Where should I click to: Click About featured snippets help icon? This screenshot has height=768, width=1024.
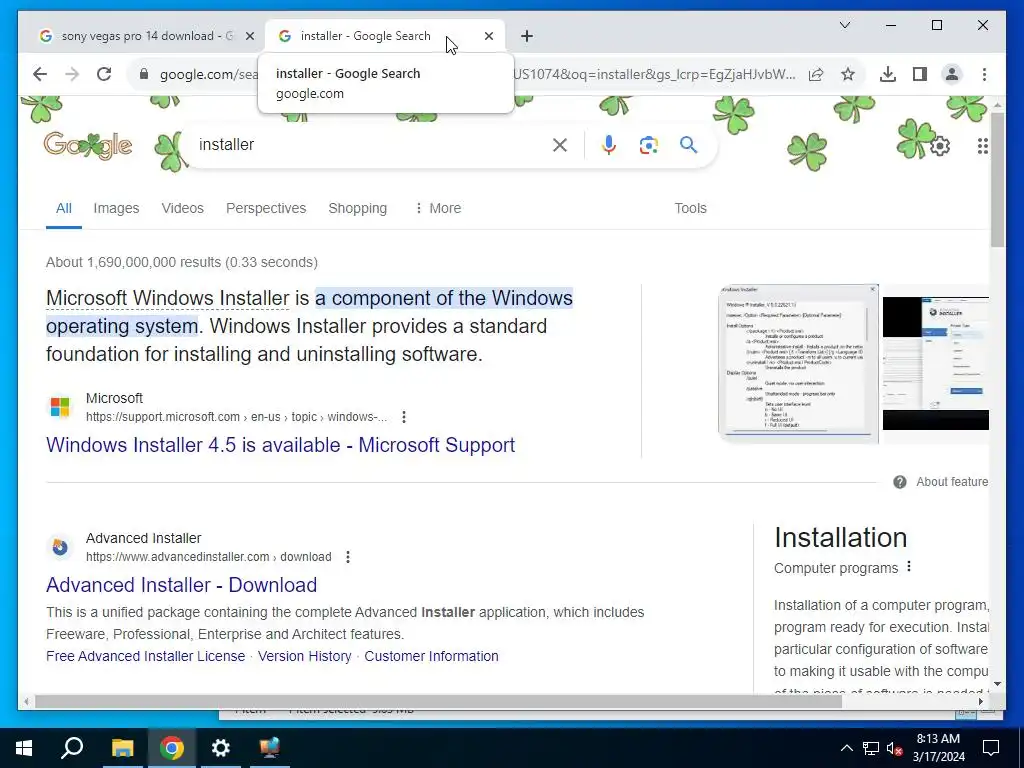[899, 482]
